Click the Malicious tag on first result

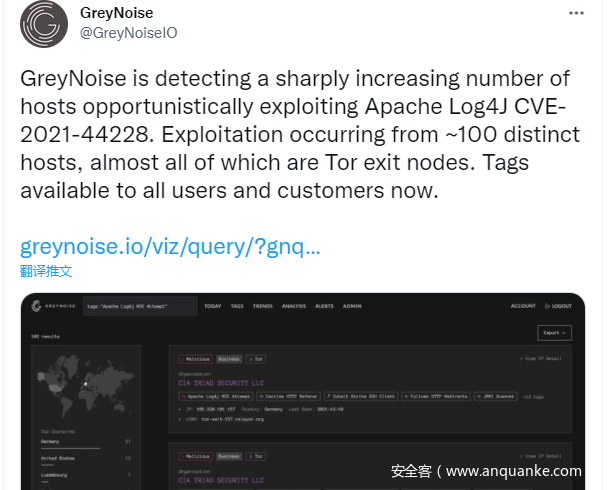[x=194, y=358]
